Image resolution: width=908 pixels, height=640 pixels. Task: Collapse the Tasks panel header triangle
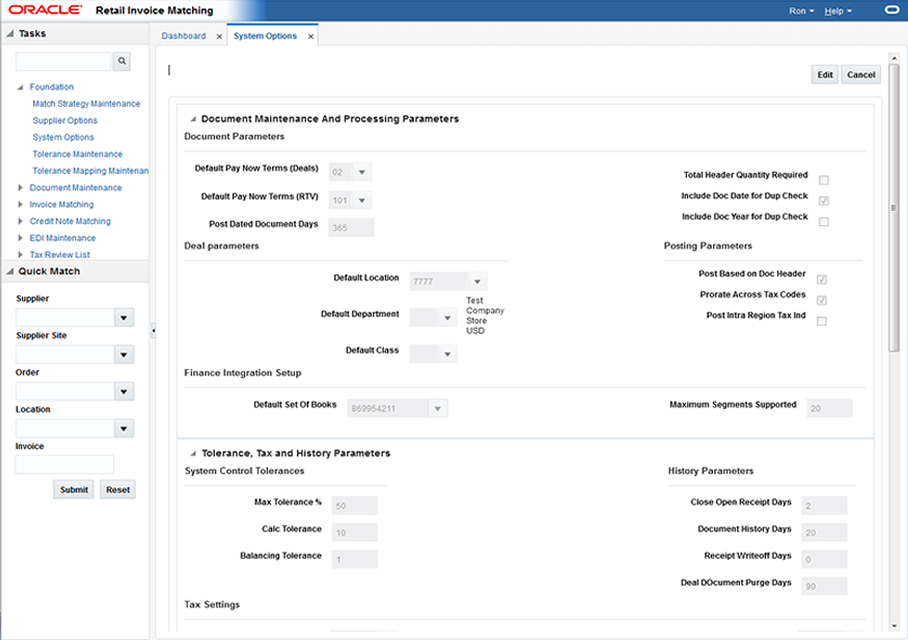10,34
